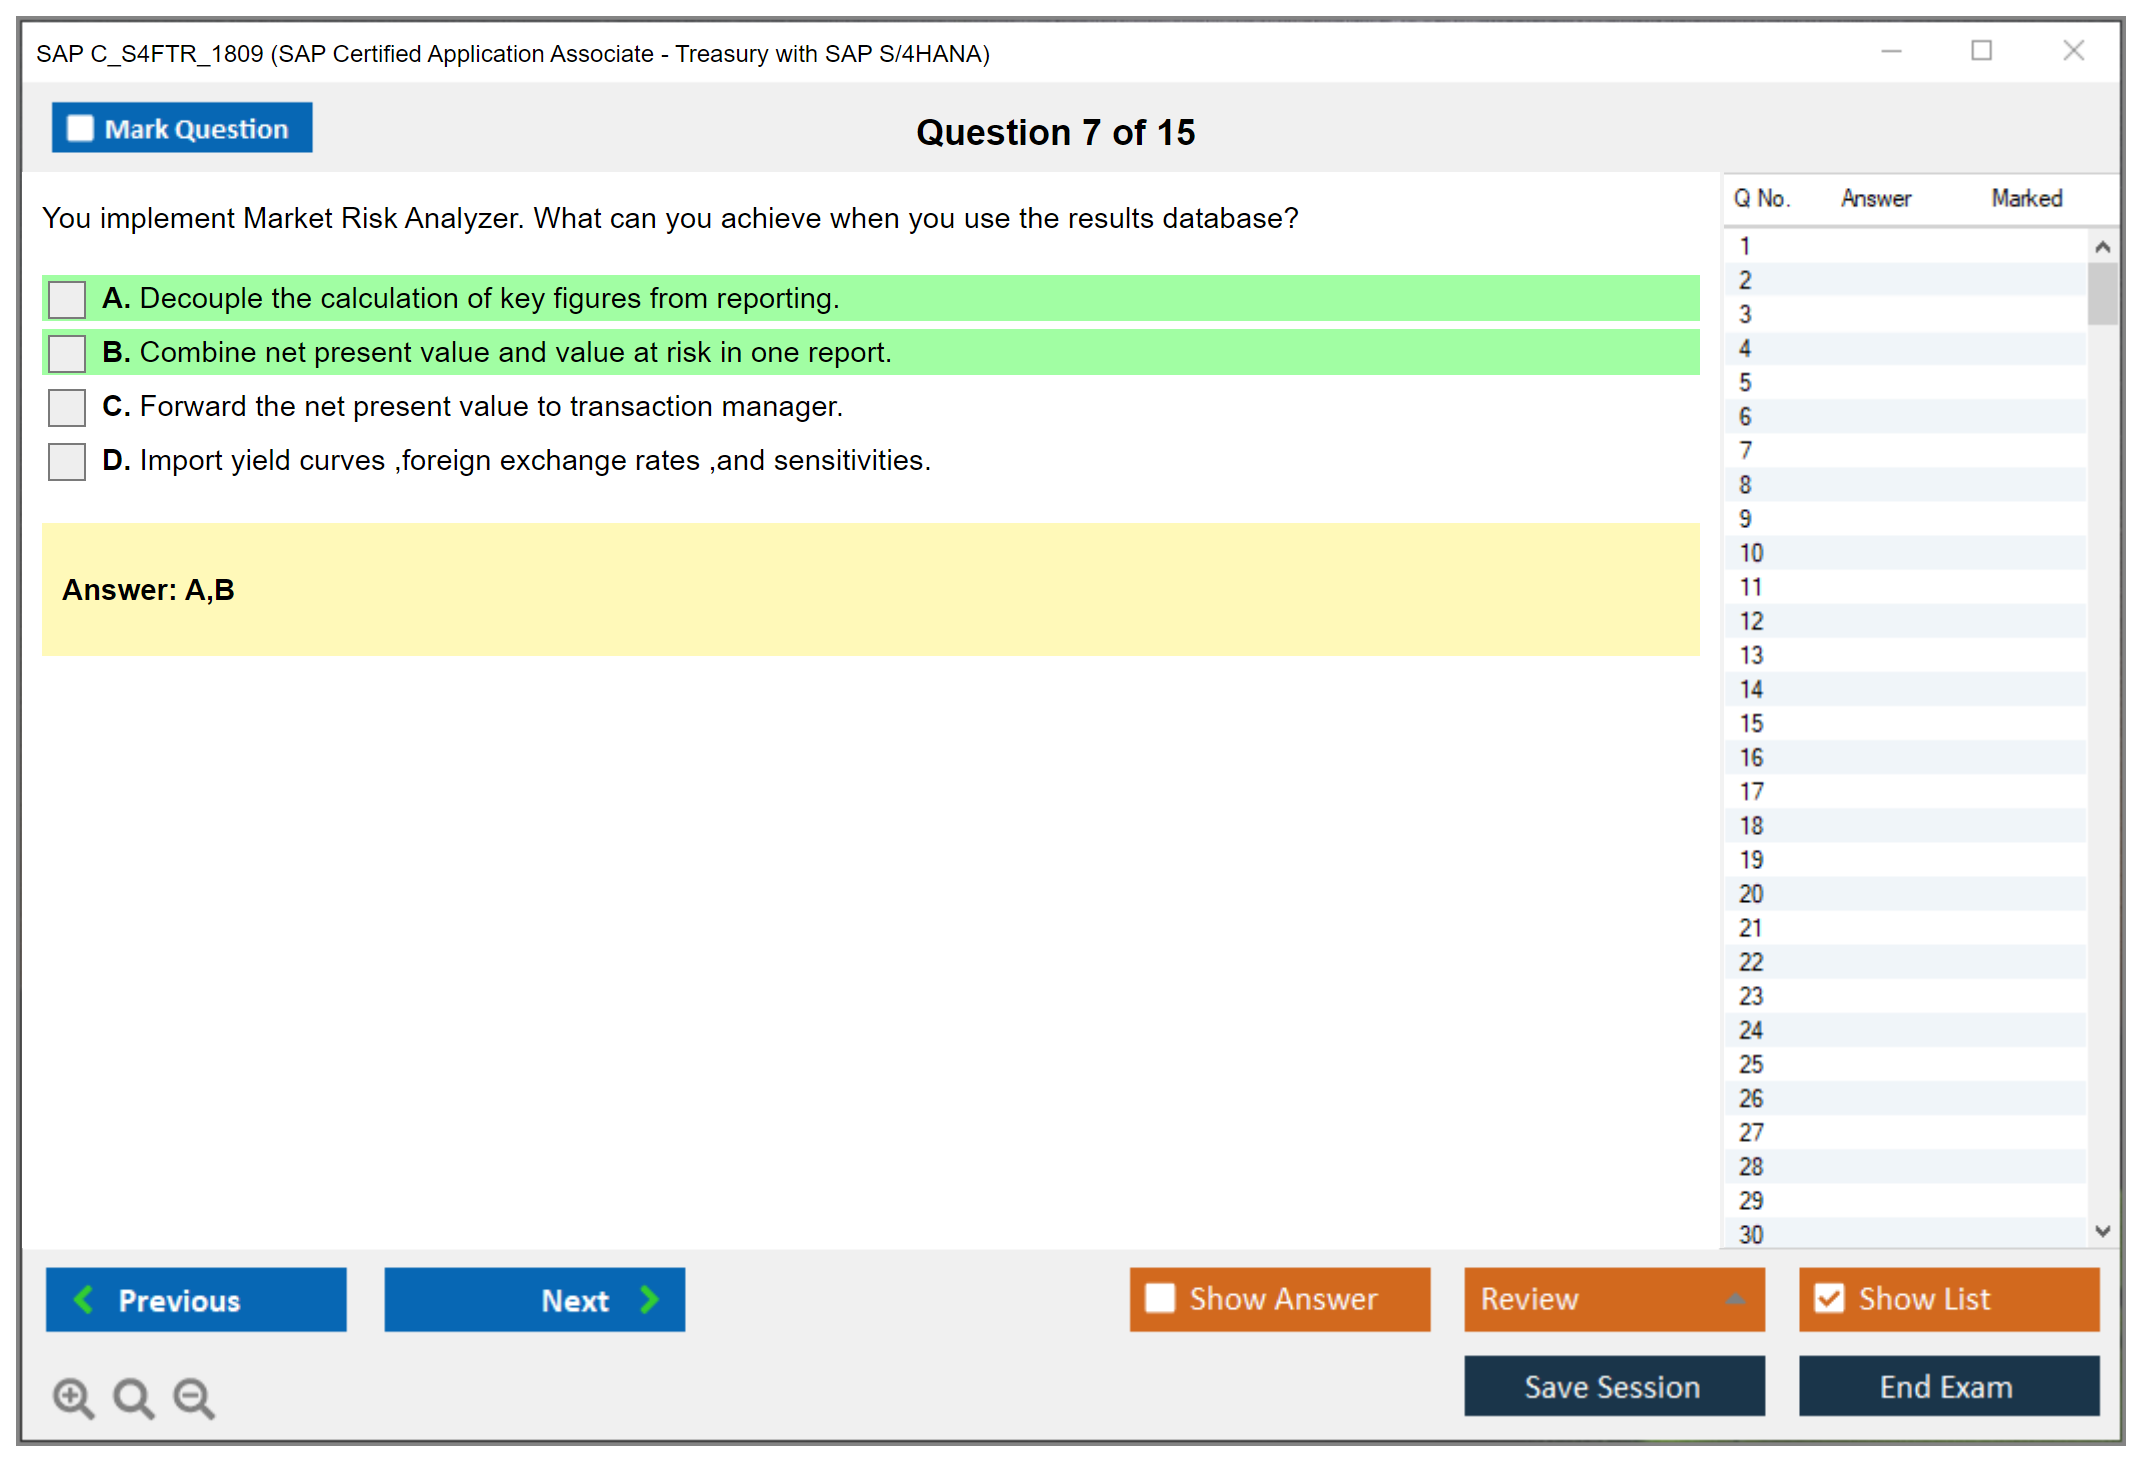Disable the Show List checkbox
The width and height of the screenshot is (2150, 1470).
pyautogui.click(x=1829, y=1298)
